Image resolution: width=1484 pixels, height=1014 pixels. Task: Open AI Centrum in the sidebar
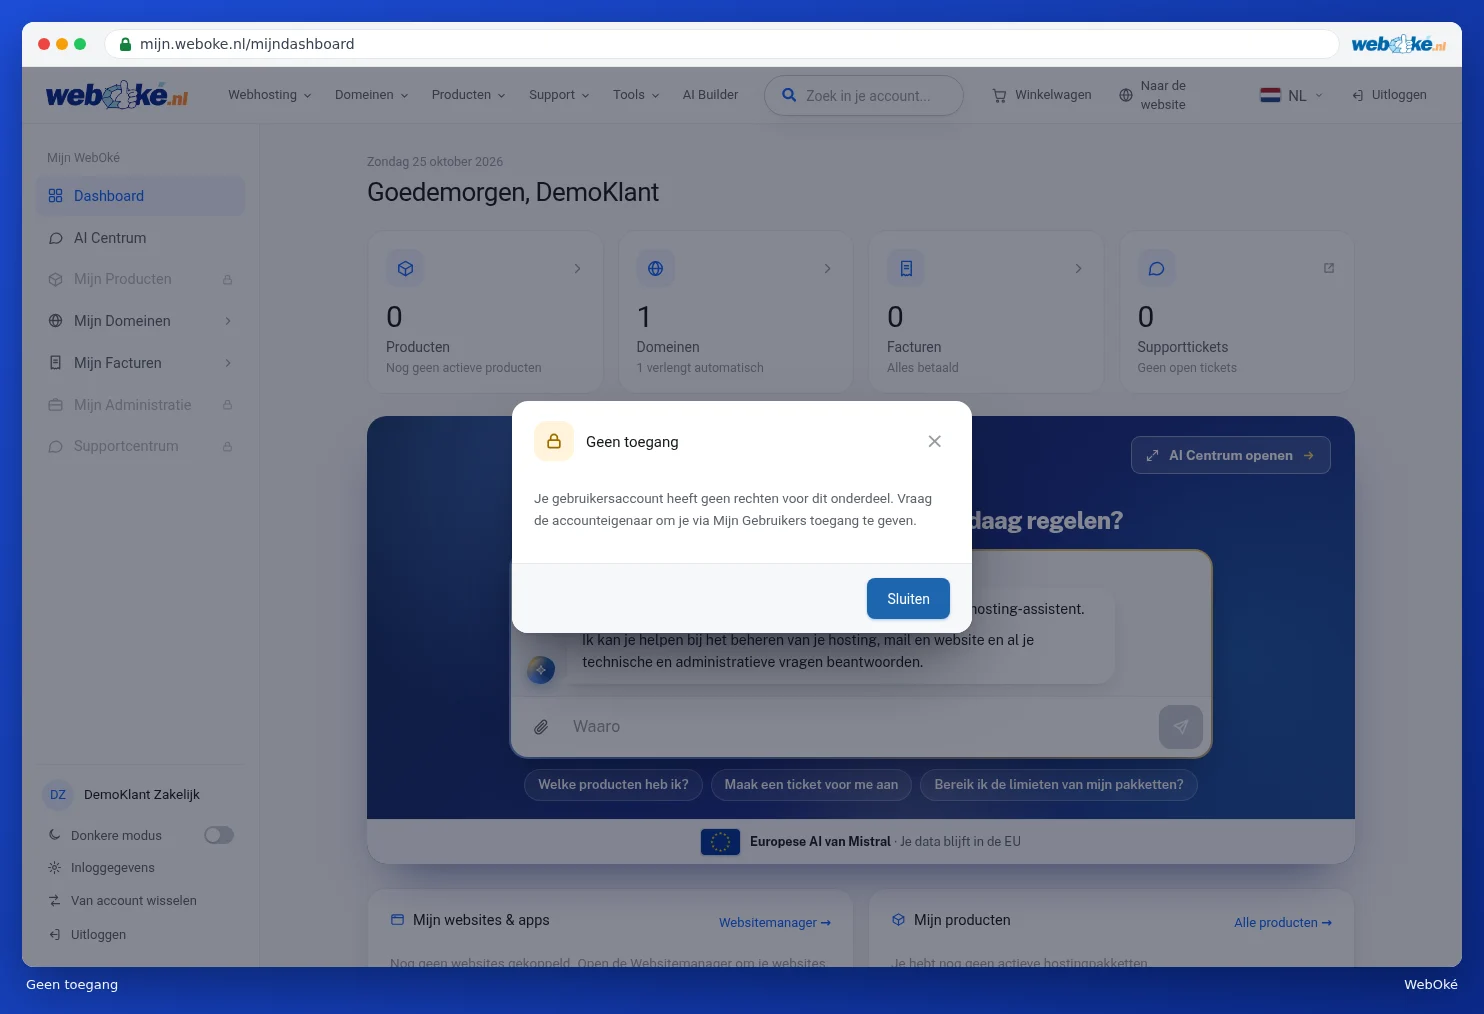(x=141, y=238)
